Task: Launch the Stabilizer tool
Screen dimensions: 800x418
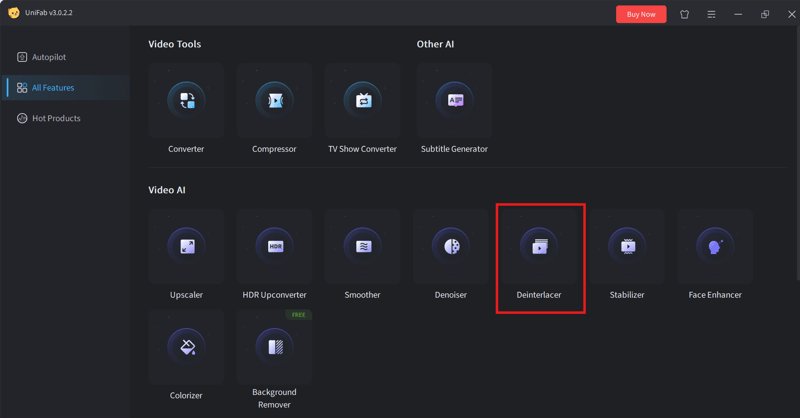Action: (x=627, y=247)
